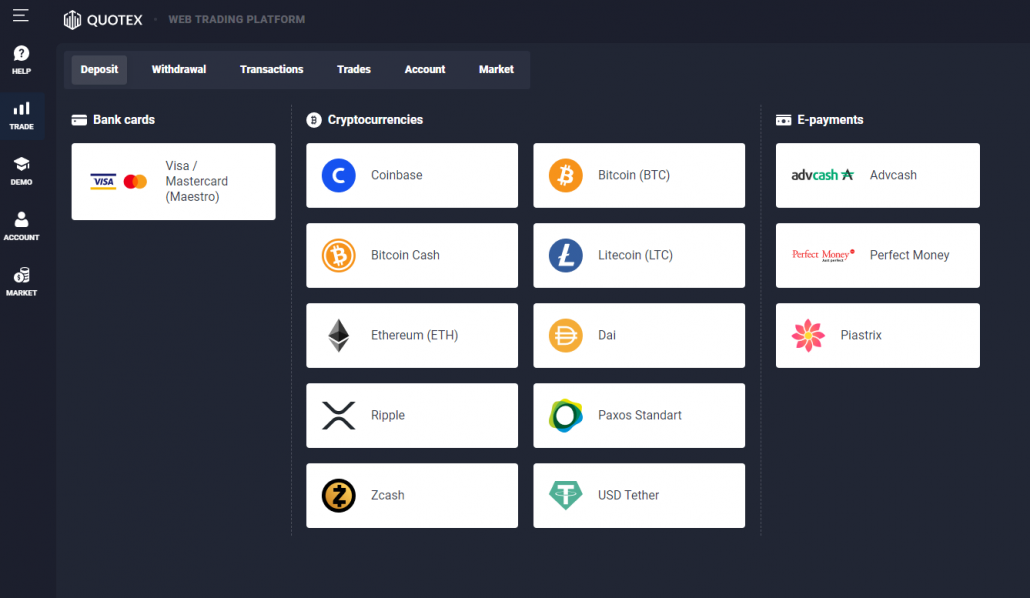Click the Bank cards section icon
Viewport: 1030px width, 598px height.
(x=79, y=120)
